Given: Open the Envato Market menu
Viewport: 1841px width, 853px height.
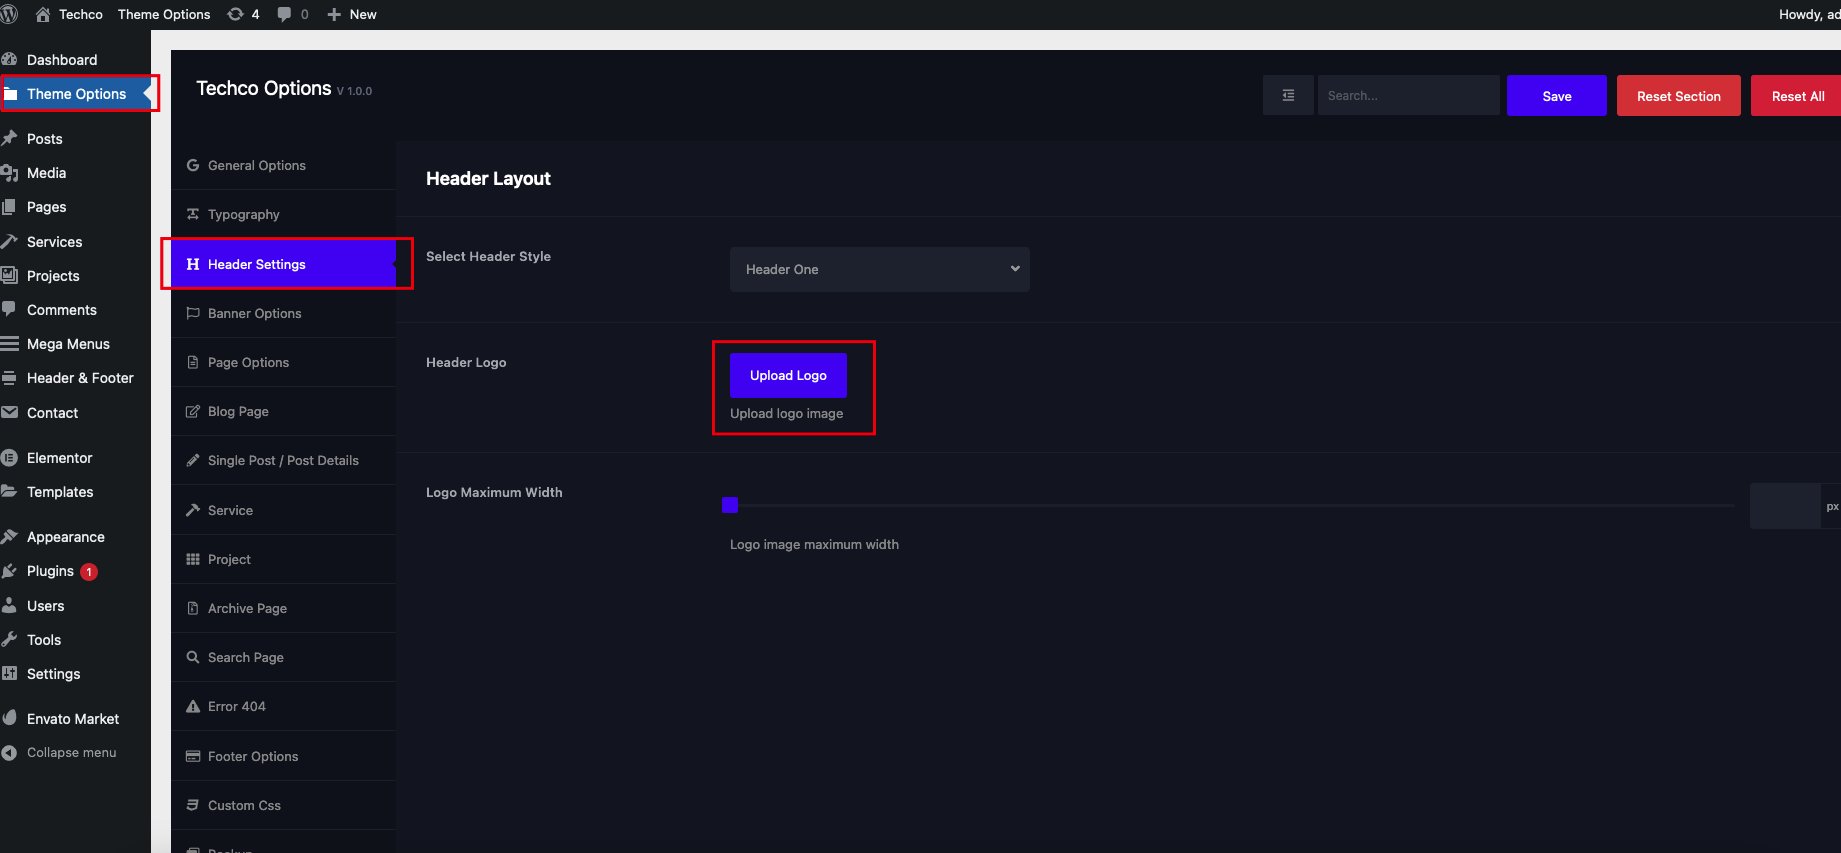Looking at the screenshot, I should [x=72, y=719].
